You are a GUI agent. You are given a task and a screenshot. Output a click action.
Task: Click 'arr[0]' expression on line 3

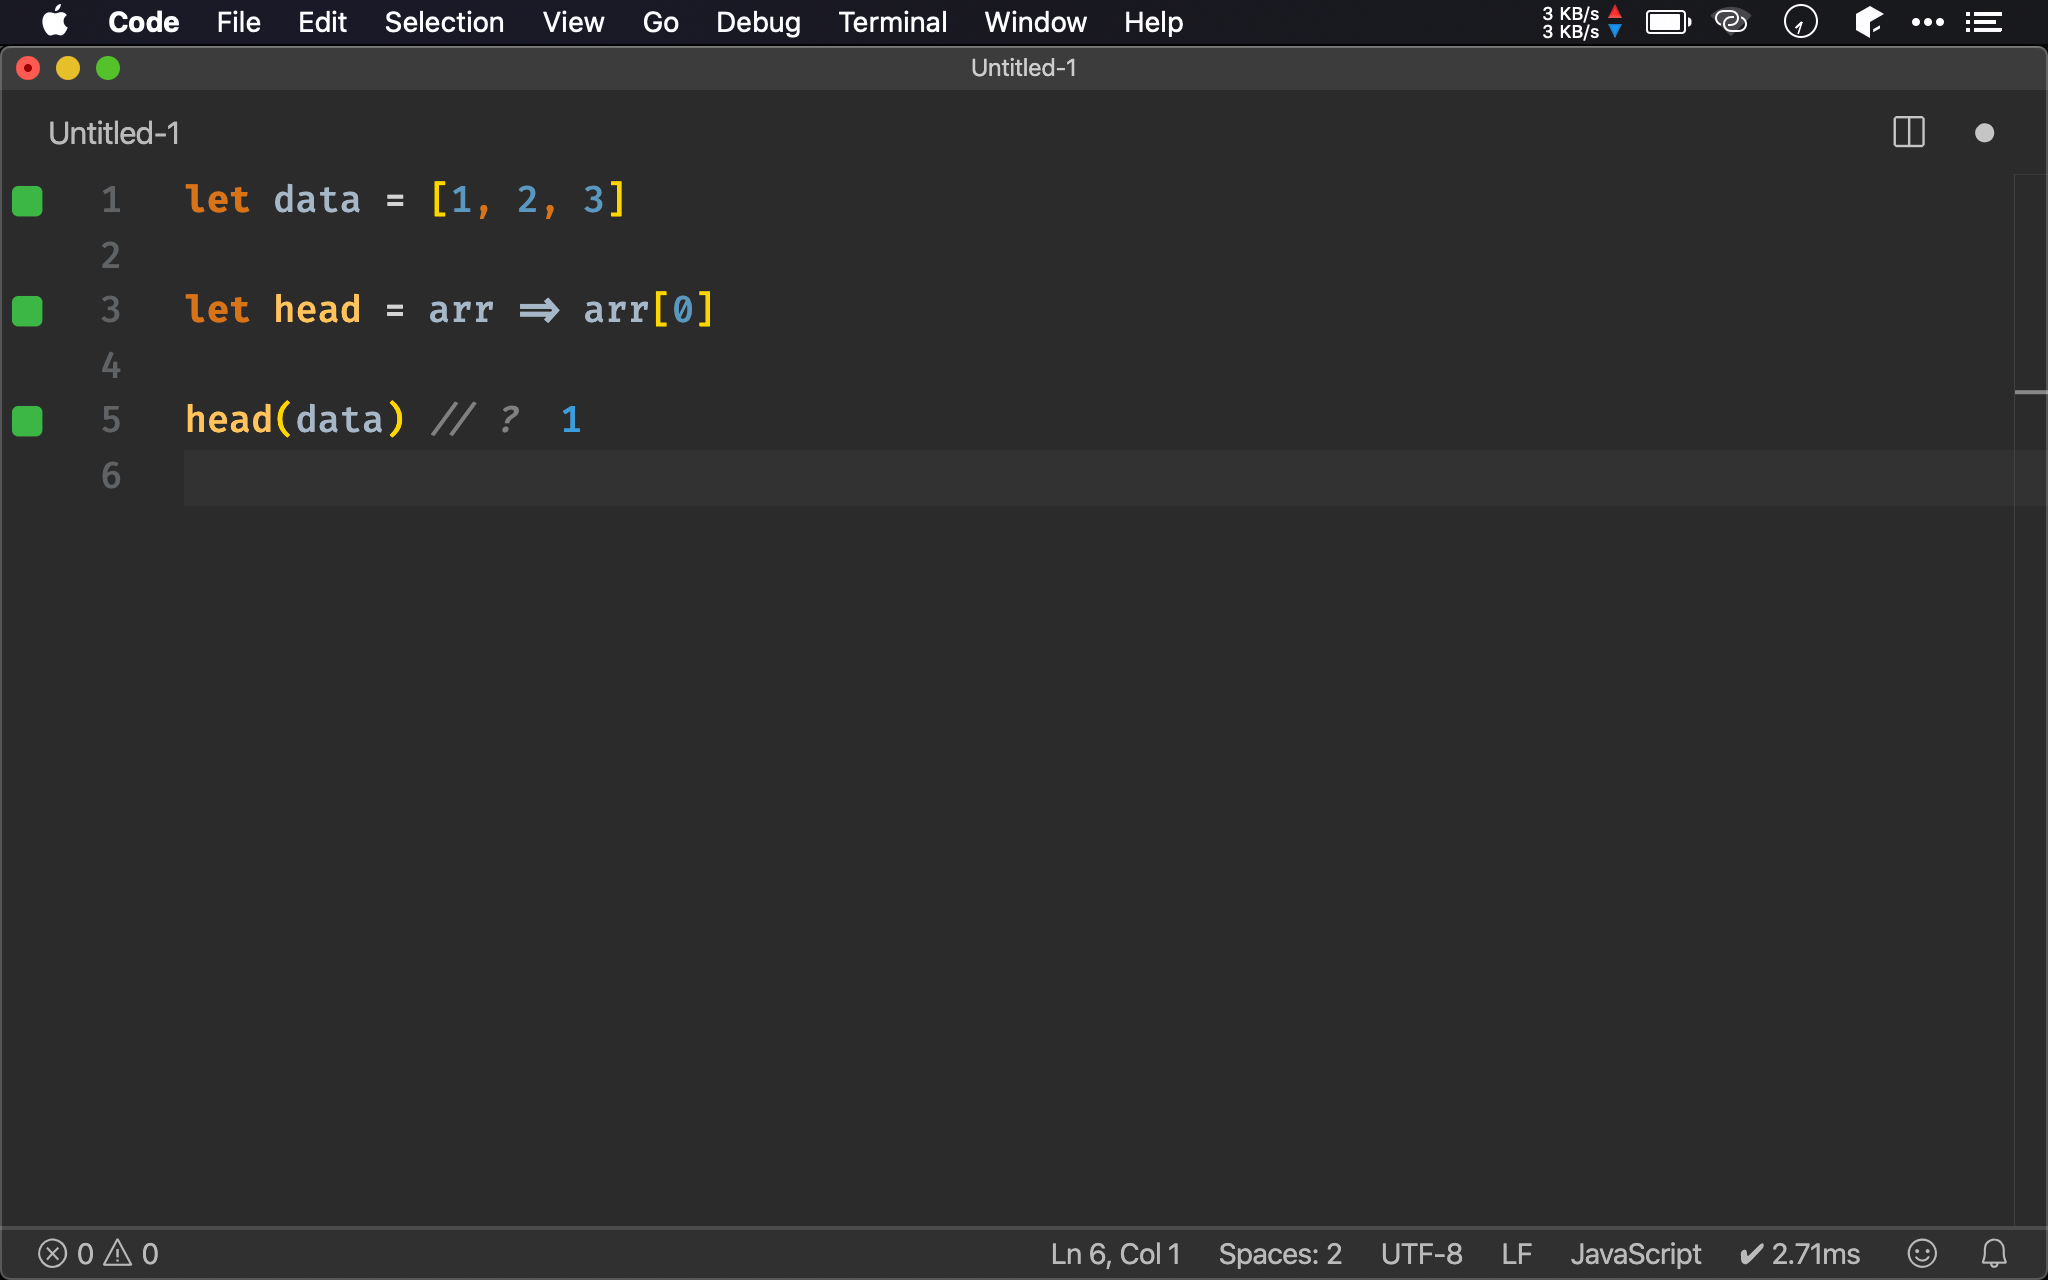point(648,310)
